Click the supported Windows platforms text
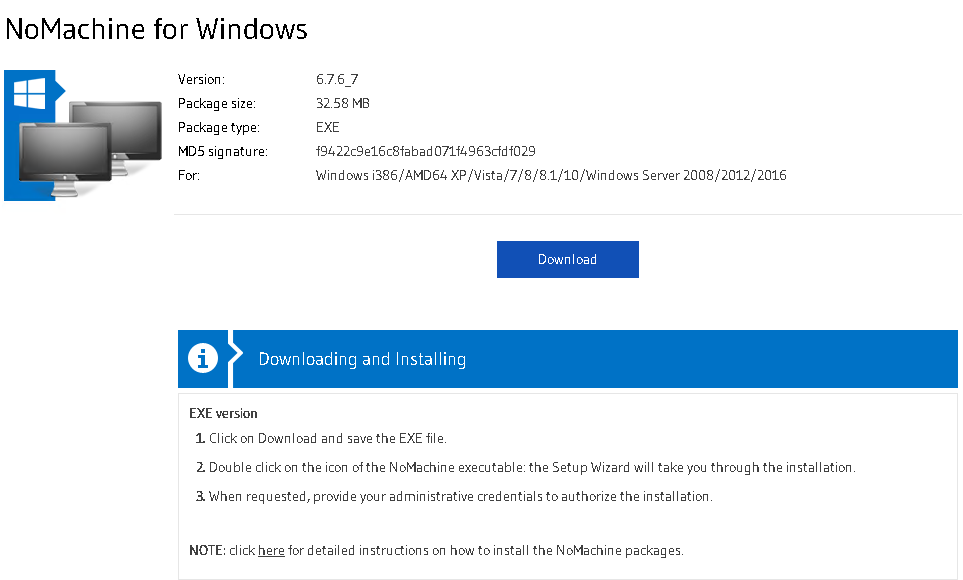Image resolution: width=963 pixels, height=580 pixels. (551, 175)
